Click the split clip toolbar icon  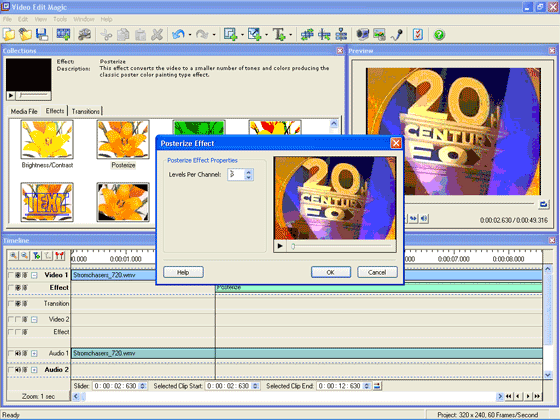(324, 35)
